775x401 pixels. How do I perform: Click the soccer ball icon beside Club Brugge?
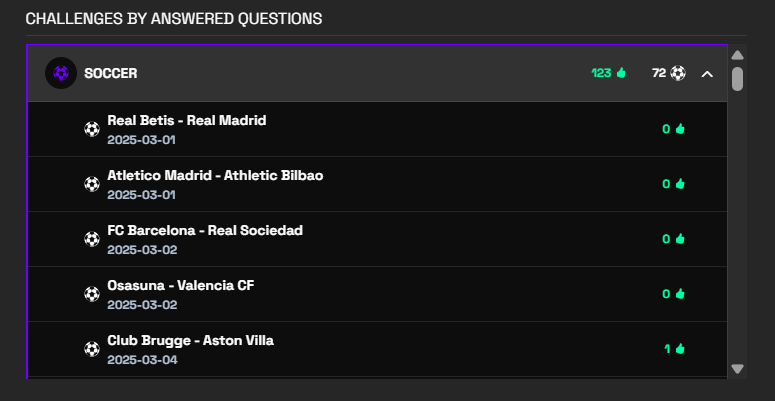tap(92, 349)
